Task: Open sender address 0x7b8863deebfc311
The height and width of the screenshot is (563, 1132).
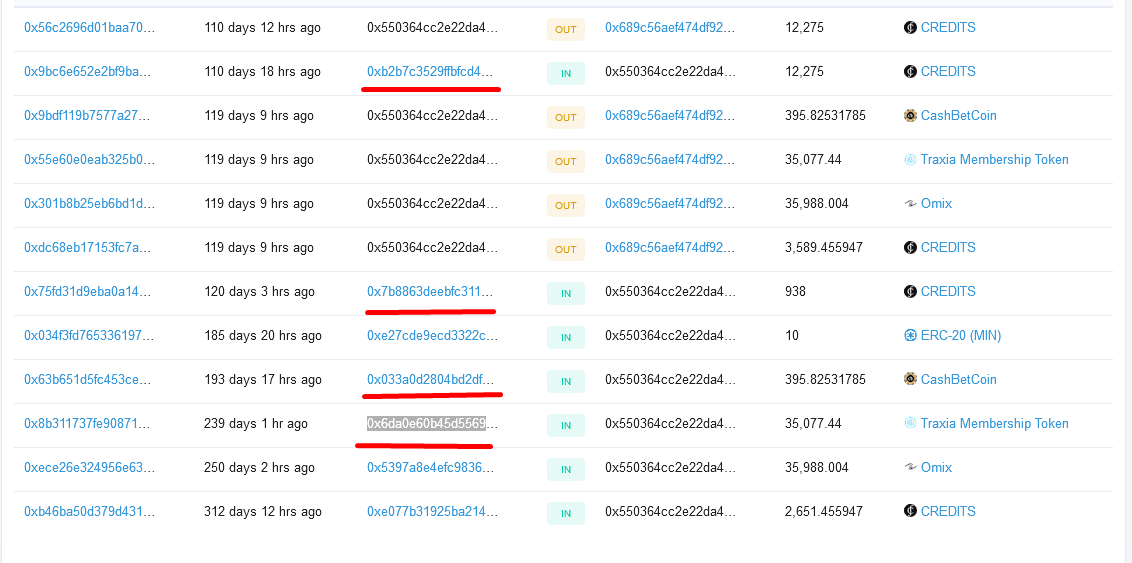Action: 432,292
